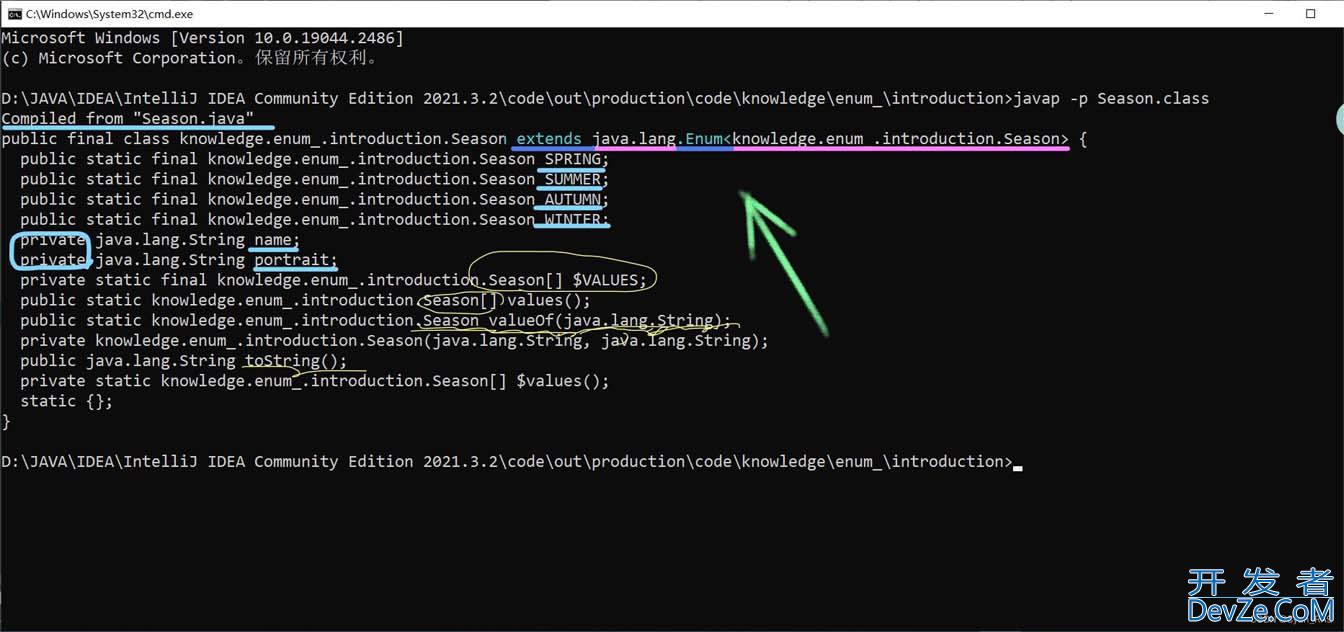Click the word 'extends' in class declaration
1344x632 pixels.
pyautogui.click(x=549, y=138)
